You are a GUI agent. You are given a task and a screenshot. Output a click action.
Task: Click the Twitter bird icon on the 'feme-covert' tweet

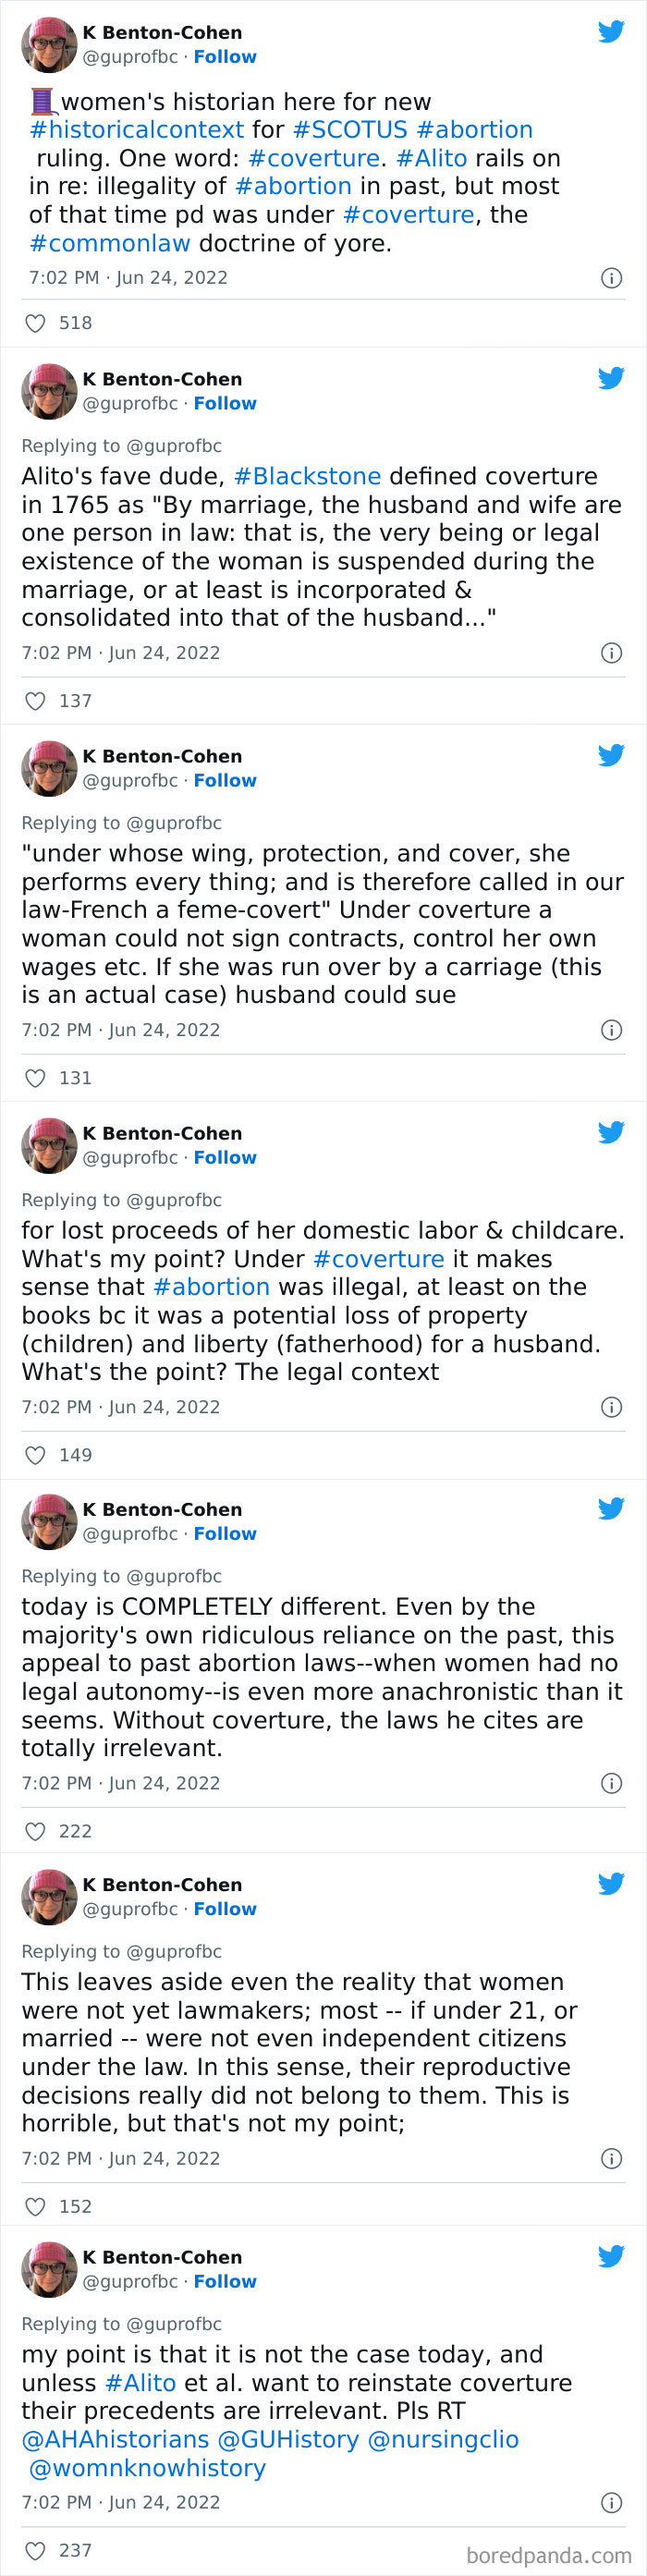click(611, 755)
